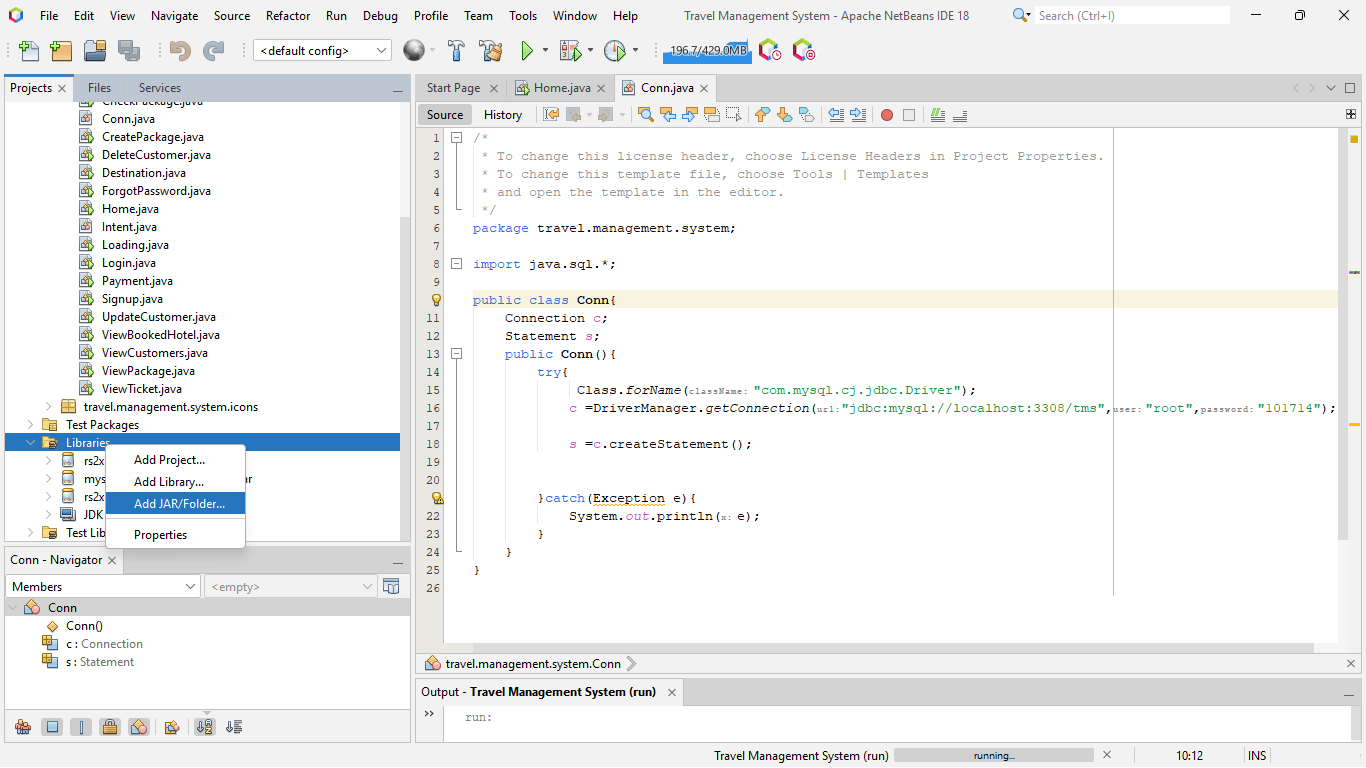
Task: Choose Add Library from context menu
Action: point(175,482)
